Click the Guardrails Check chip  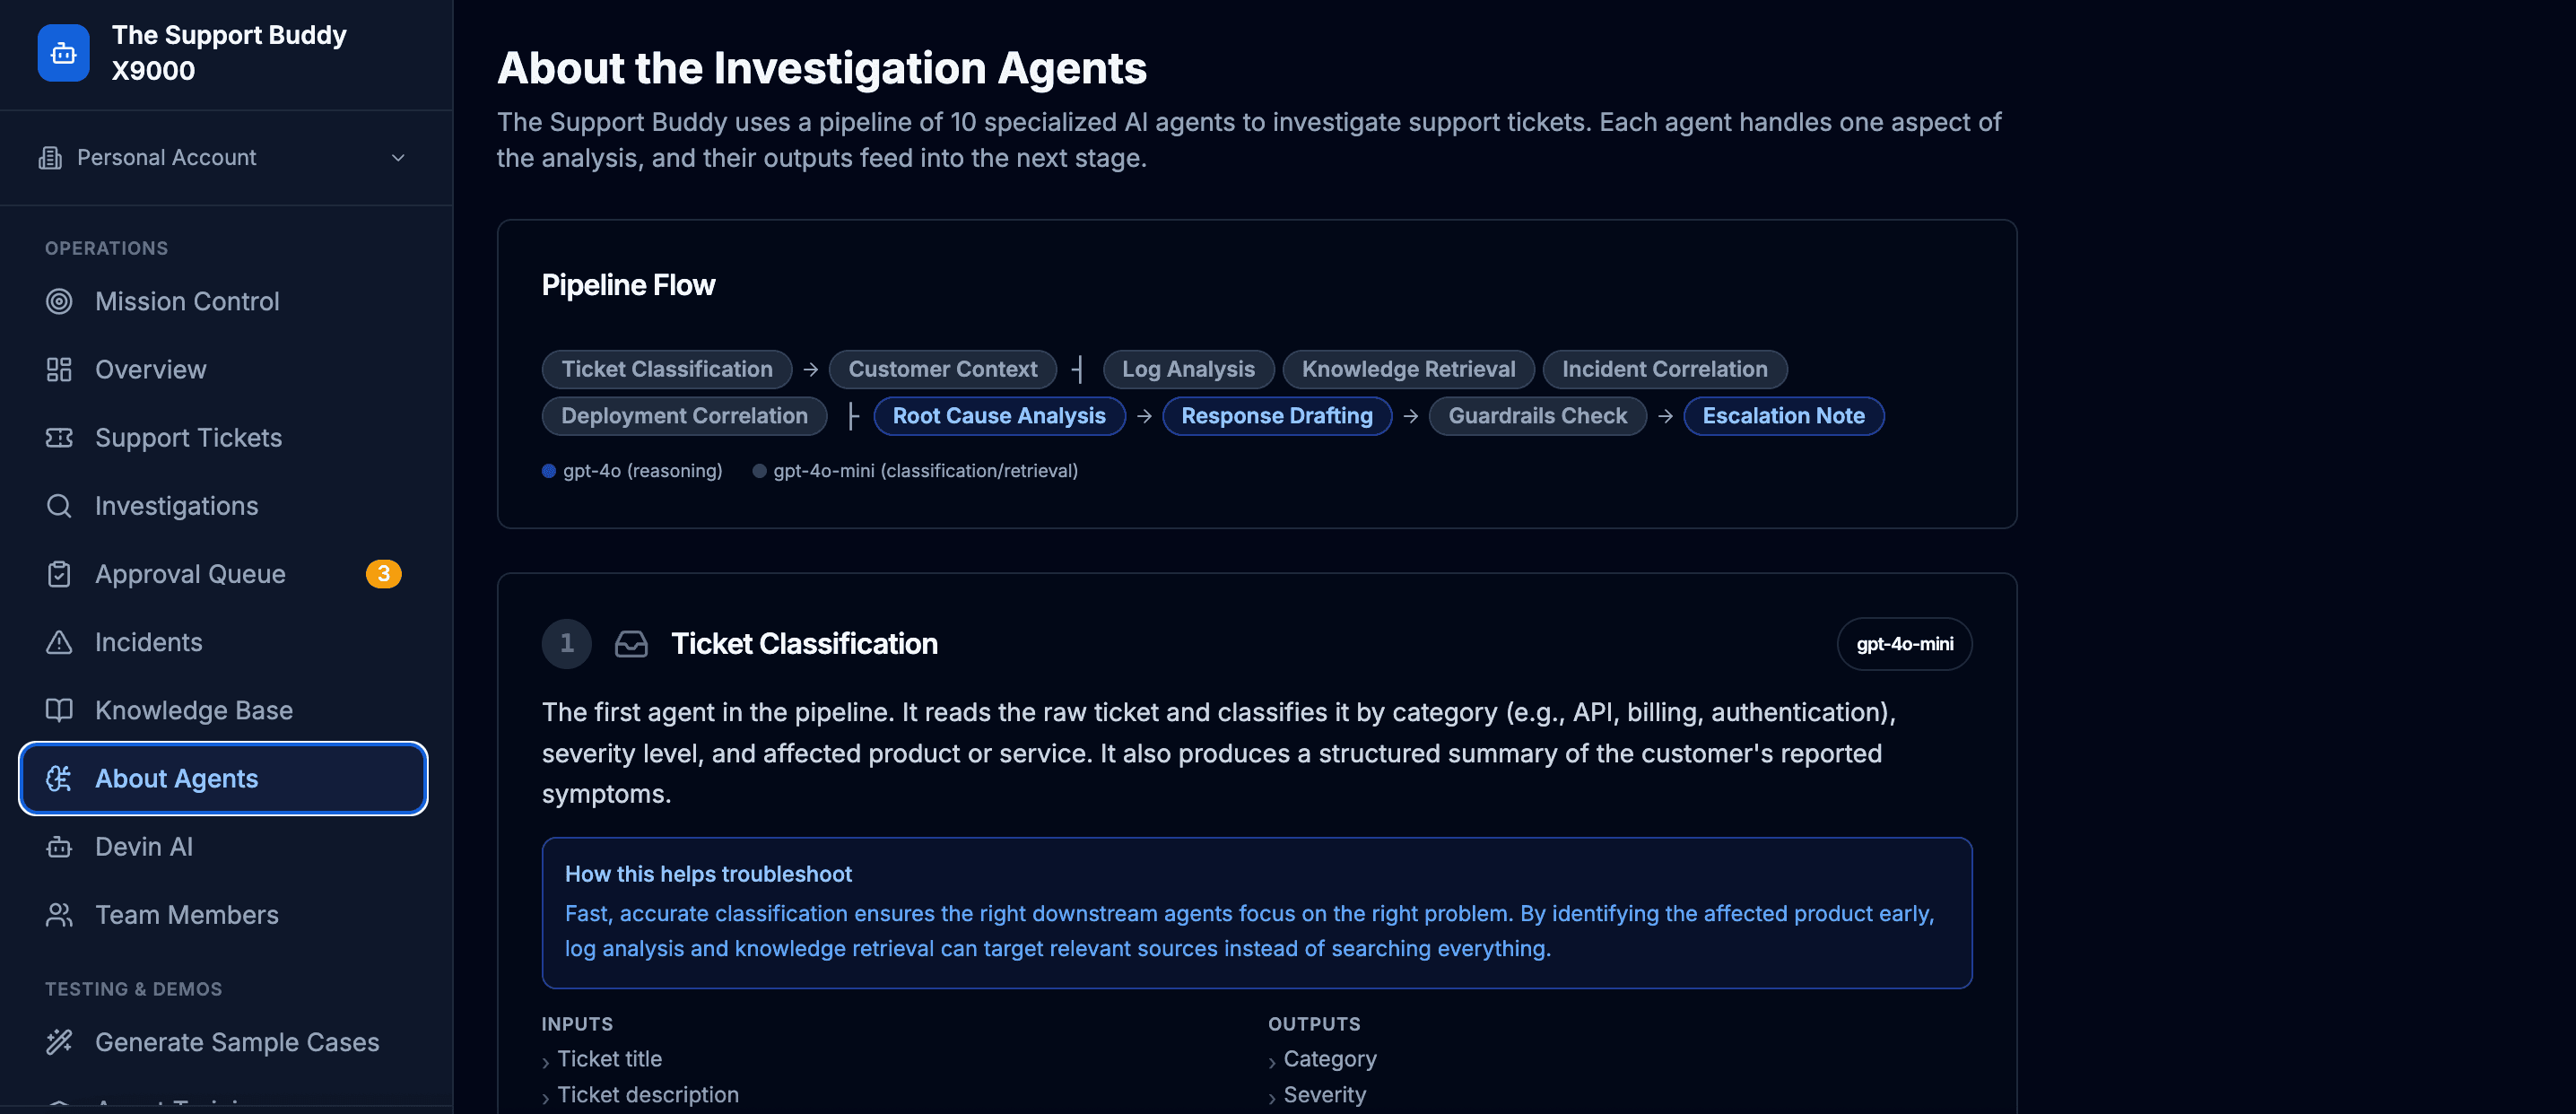pyautogui.click(x=1538, y=416)
